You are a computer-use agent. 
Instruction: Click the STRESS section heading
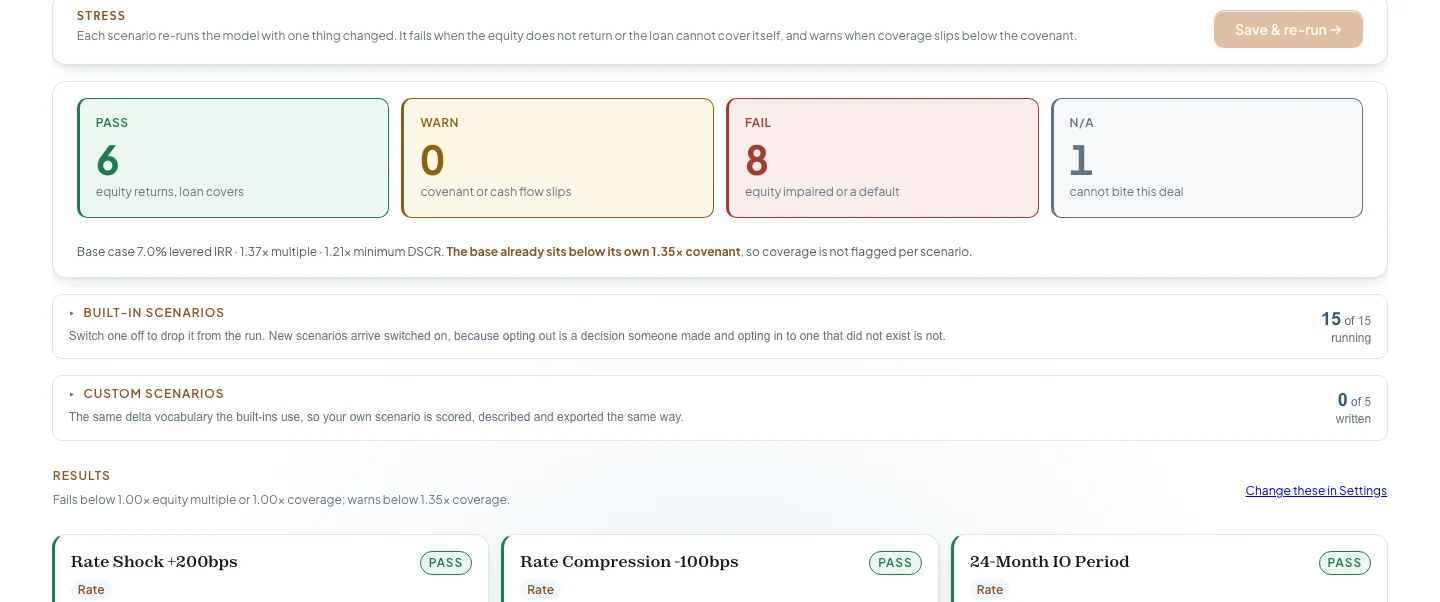[101, 17]
